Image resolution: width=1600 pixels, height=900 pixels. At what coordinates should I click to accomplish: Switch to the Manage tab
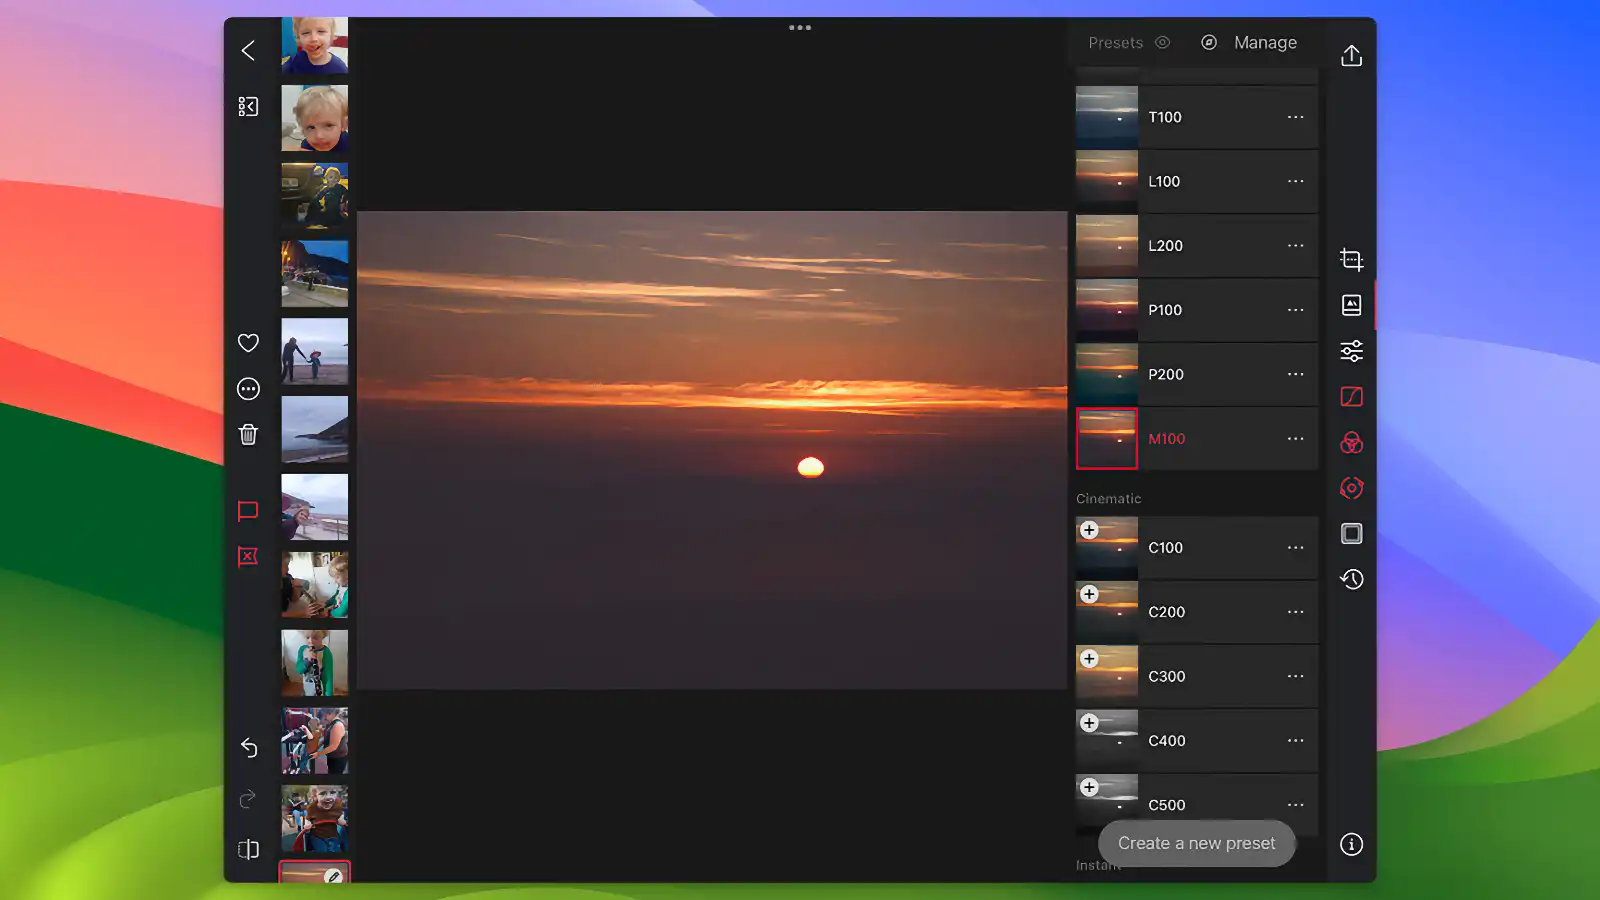(x=1265, y=42)
